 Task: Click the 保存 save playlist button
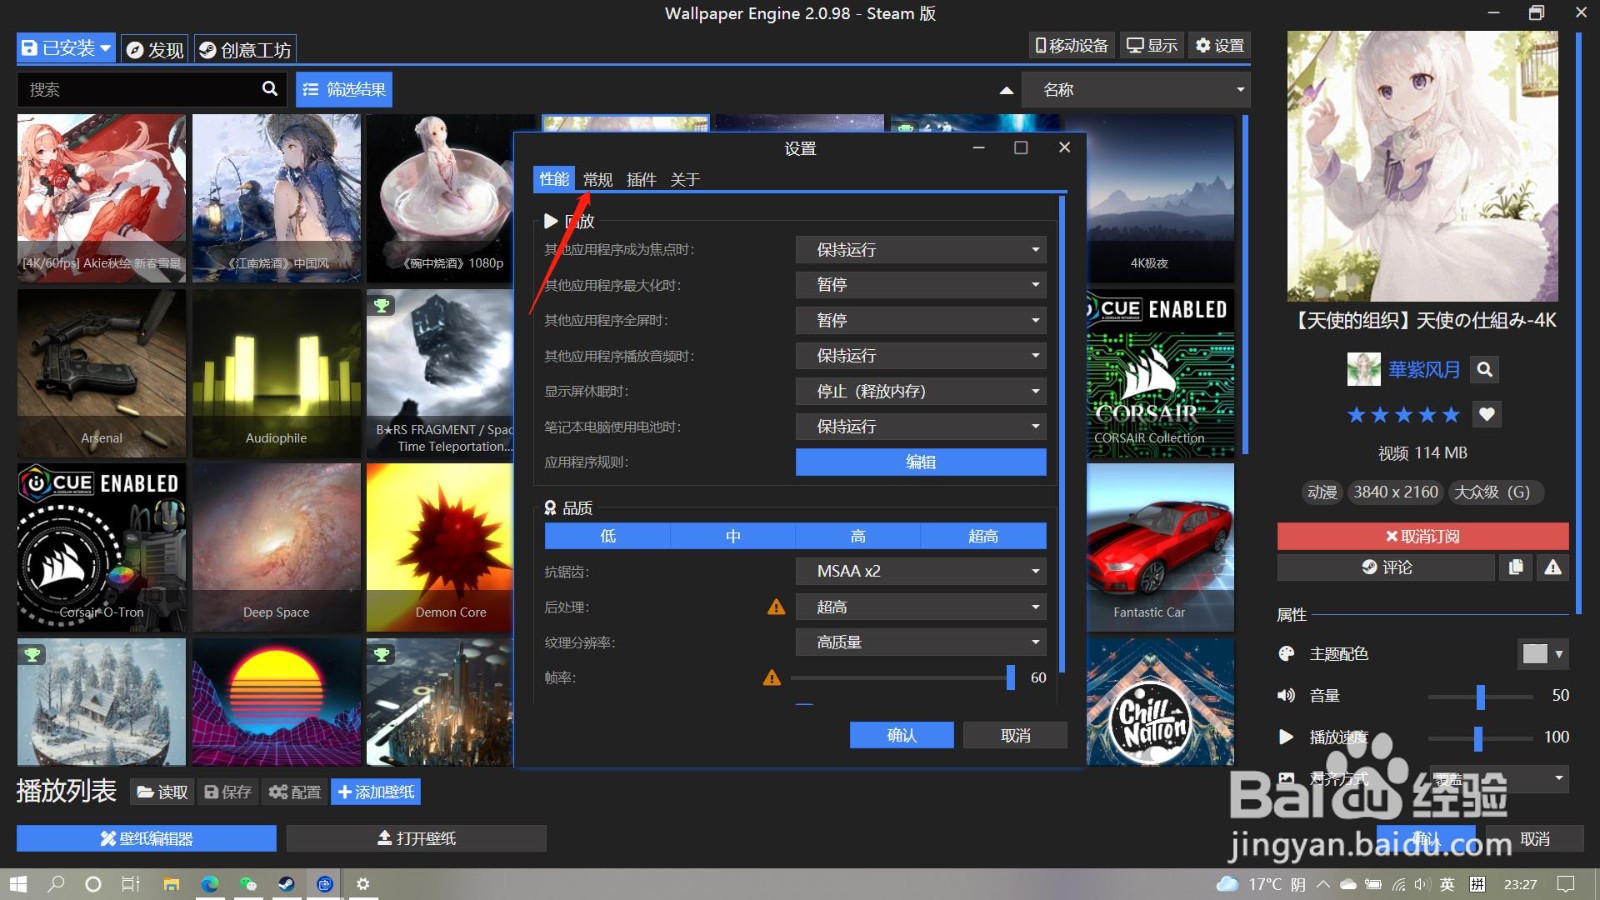[x=228, y=792]
